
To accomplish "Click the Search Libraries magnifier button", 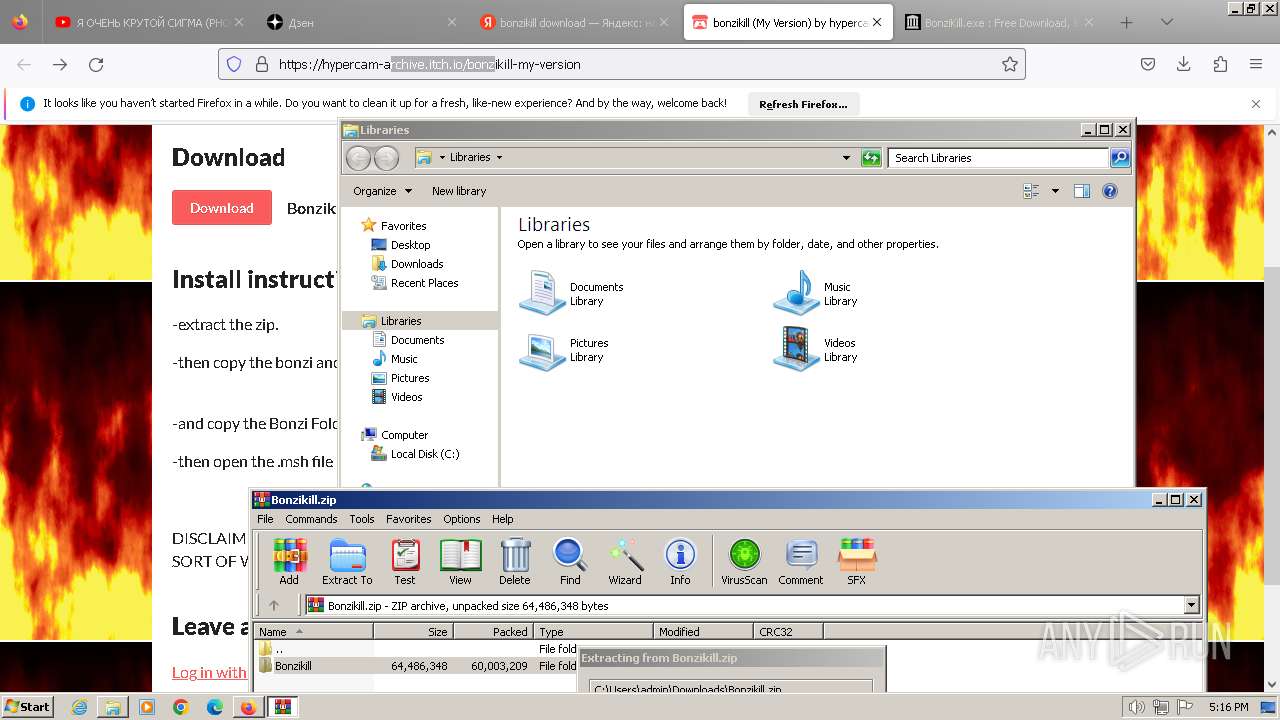I will coord(1120,158).
